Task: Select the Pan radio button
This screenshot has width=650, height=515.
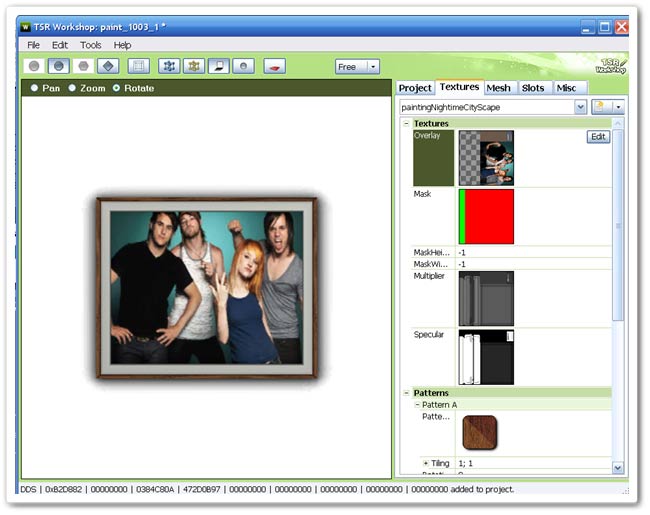Action: (x=36, y=88)
